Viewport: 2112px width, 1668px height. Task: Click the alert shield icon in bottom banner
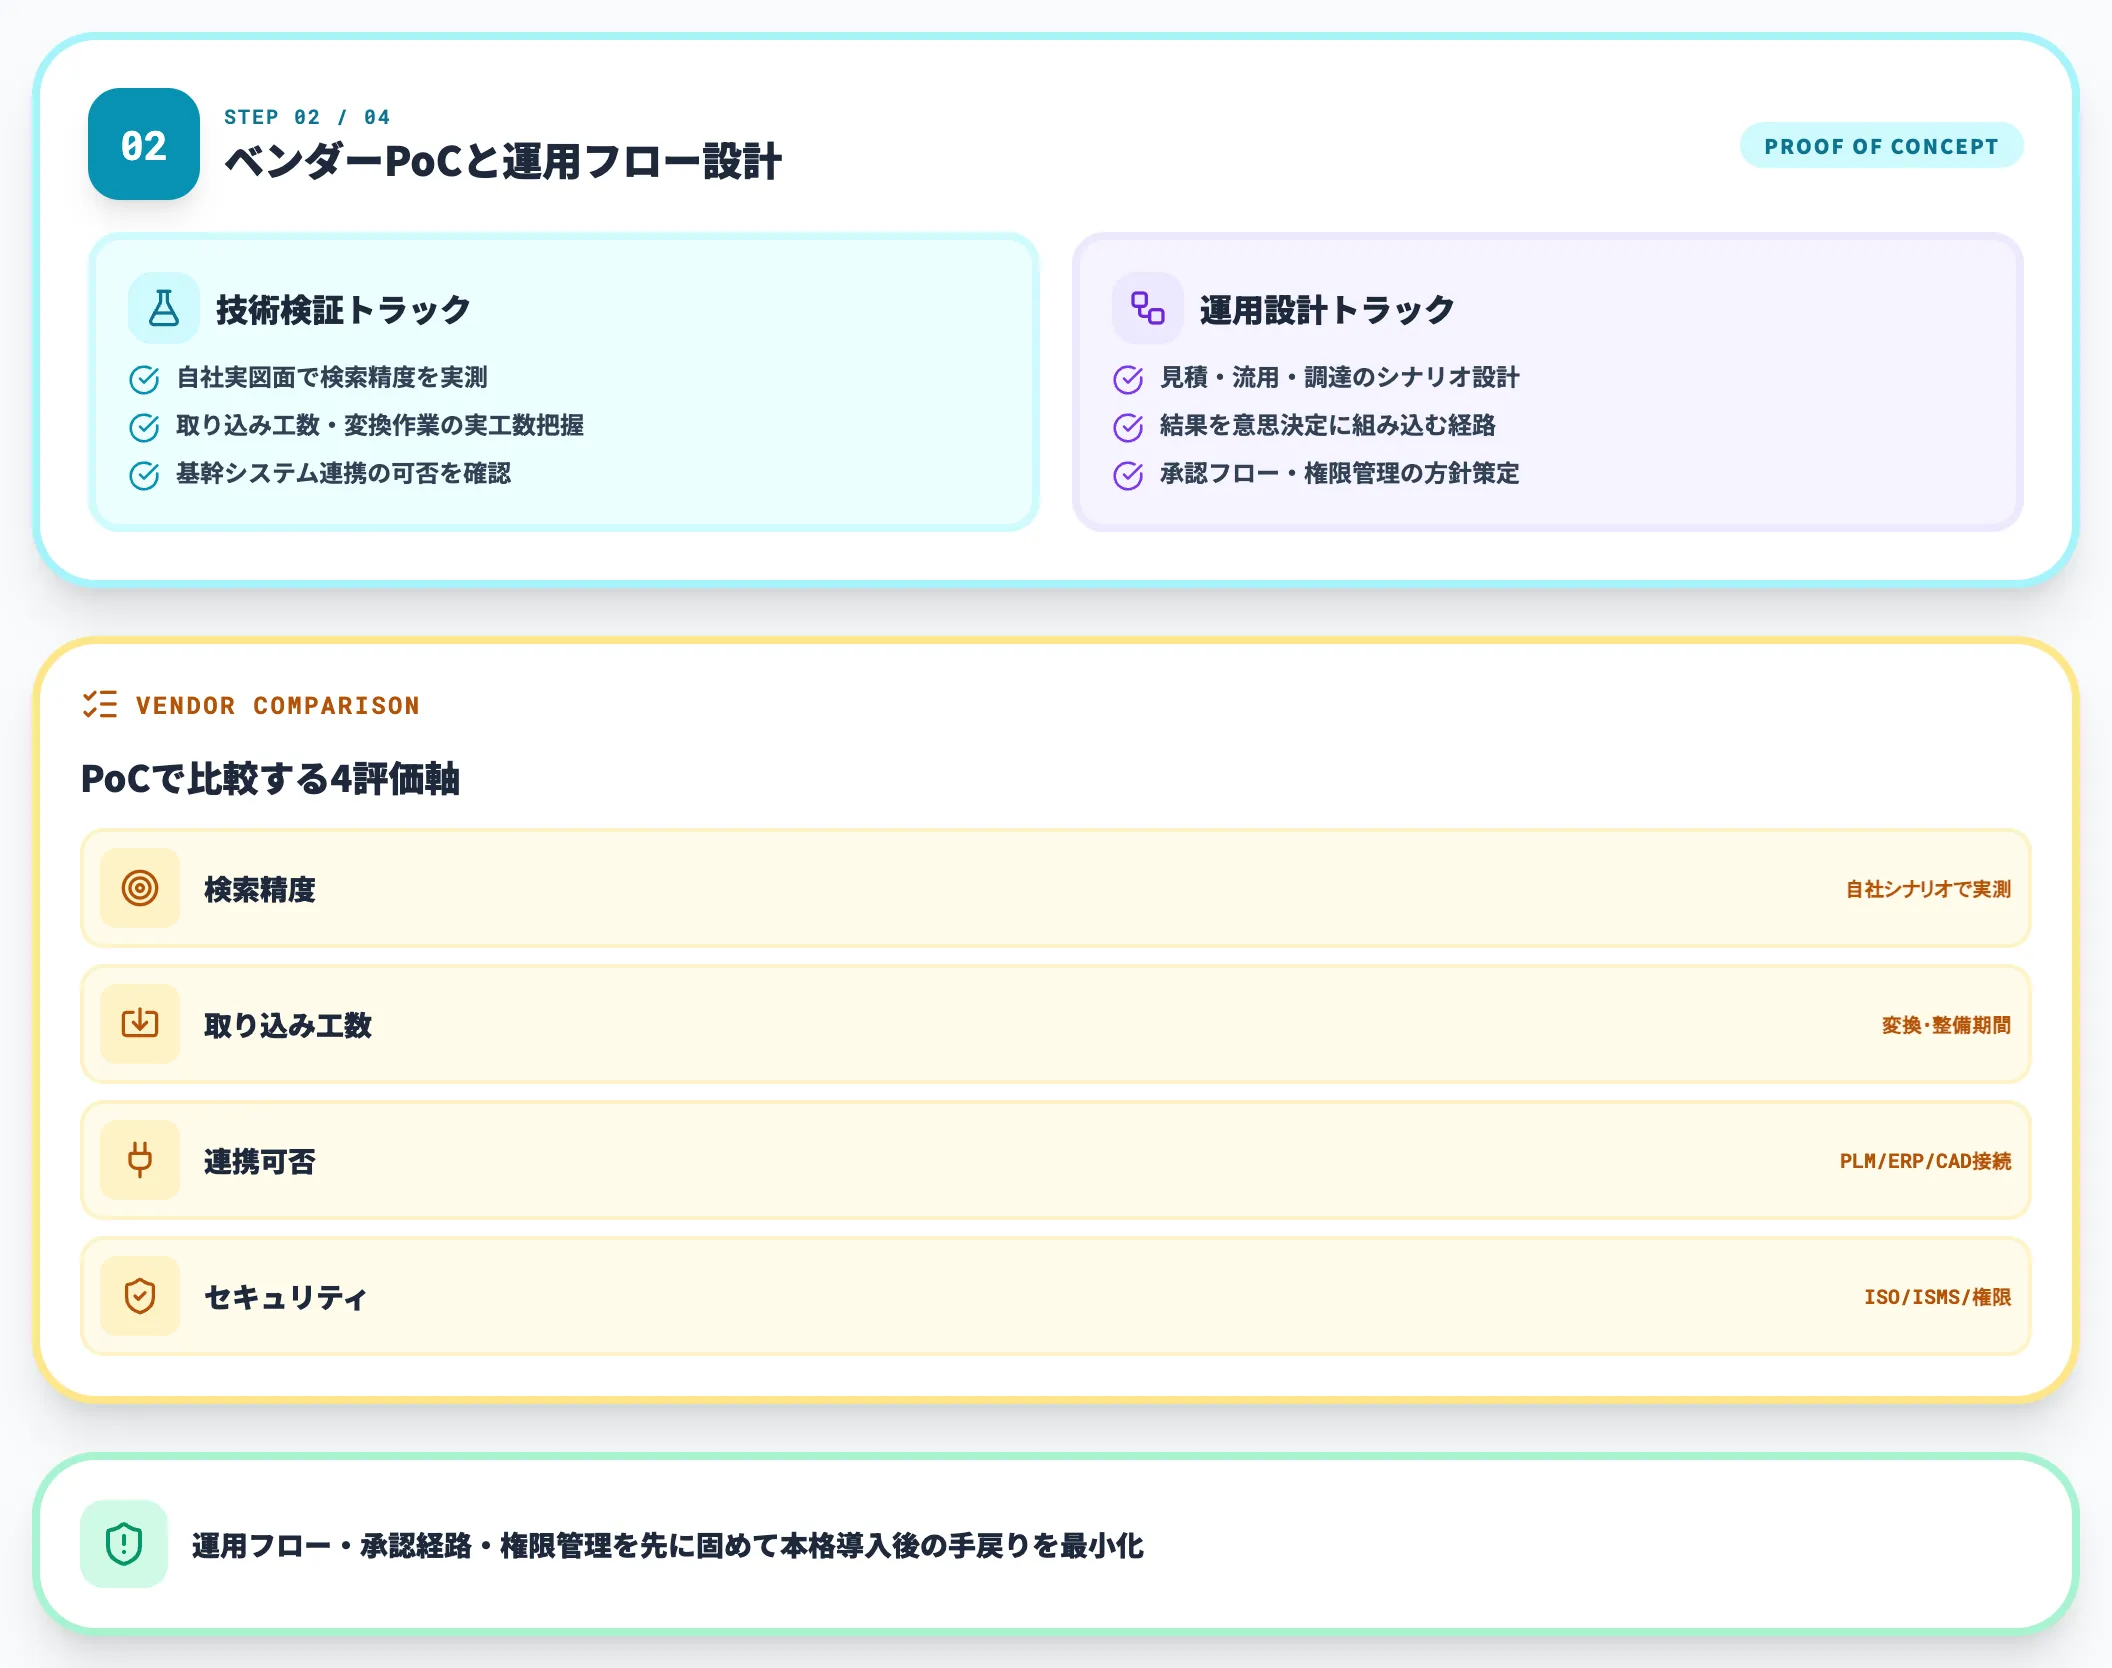tap(122, 1545)
